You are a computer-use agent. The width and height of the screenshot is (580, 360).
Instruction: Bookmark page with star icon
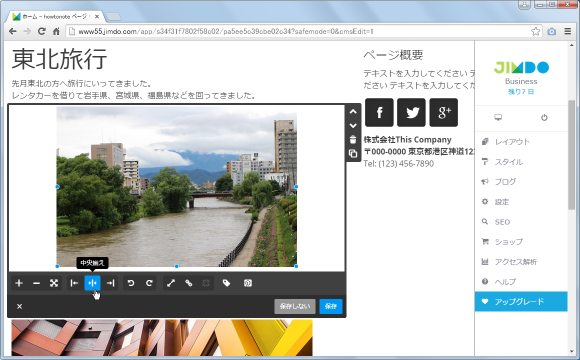click(535, 31)
